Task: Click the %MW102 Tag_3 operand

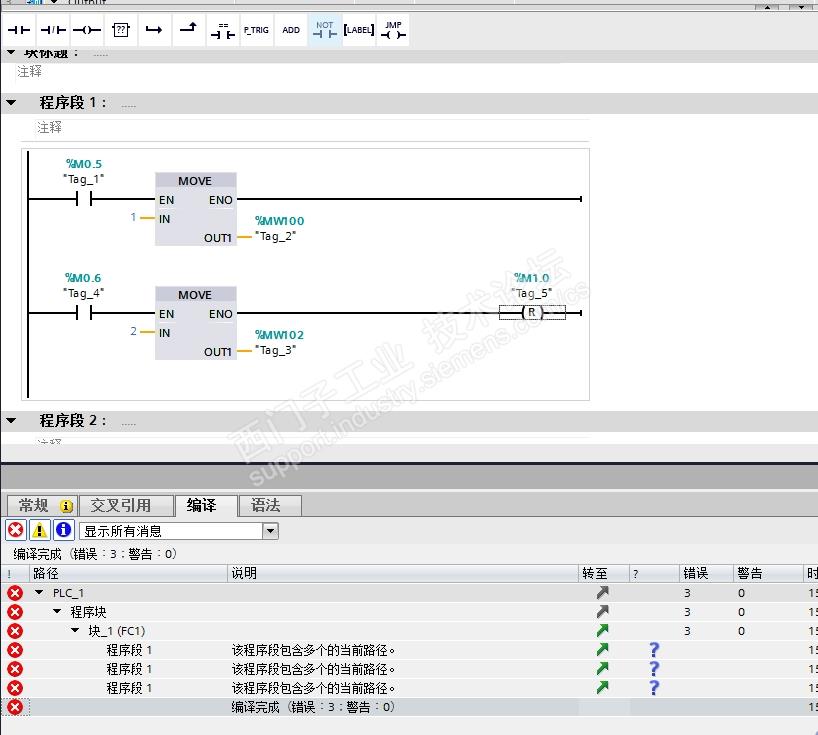Action: [279, 342]
